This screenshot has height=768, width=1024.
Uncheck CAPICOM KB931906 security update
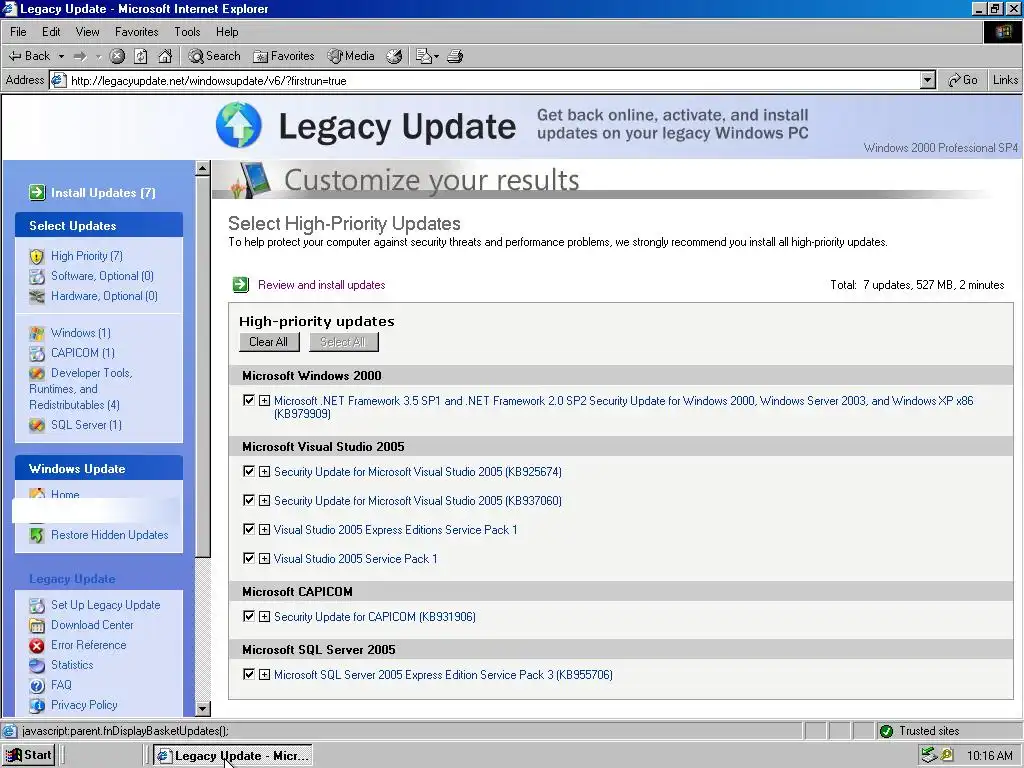(x=248, y=616)
